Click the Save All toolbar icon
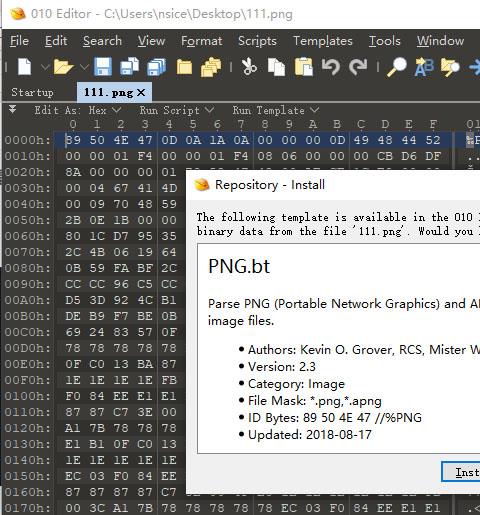This screenshot has height=515, width=480. [157, 67]
